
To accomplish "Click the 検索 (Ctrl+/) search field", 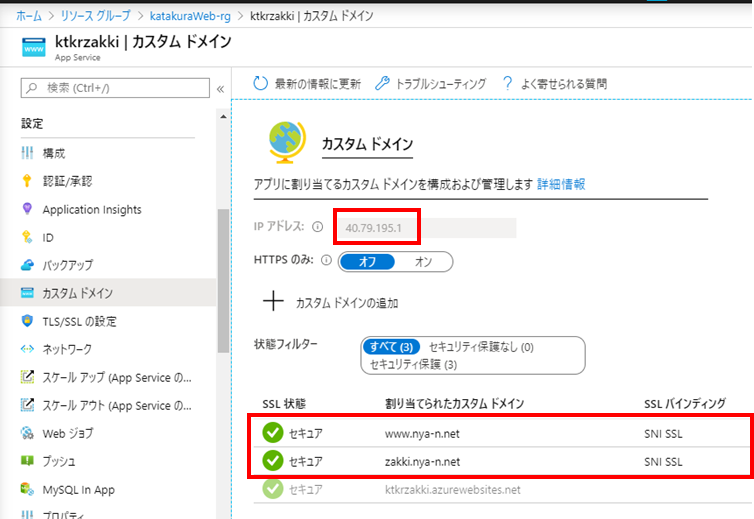I will (115, 88).
